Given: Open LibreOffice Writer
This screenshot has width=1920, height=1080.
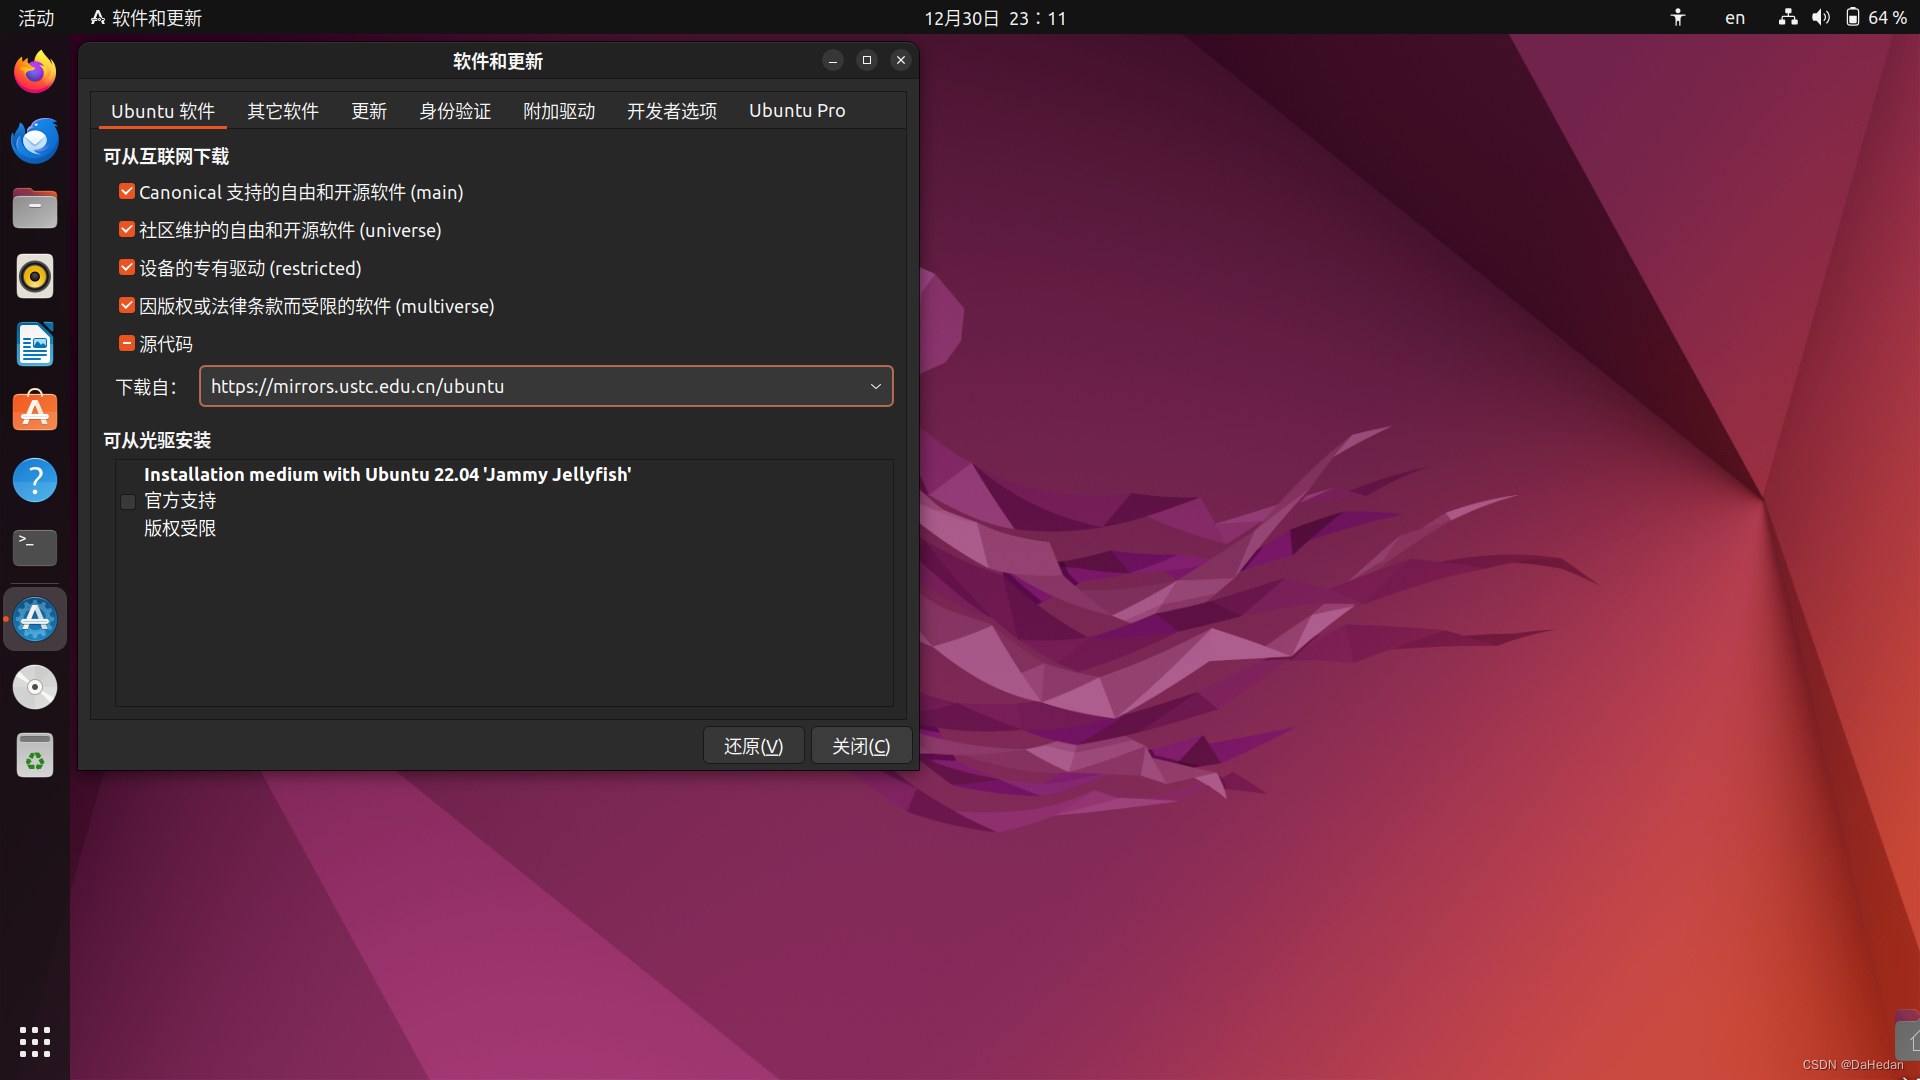Looking at the screenshot, I should (34, 344).
